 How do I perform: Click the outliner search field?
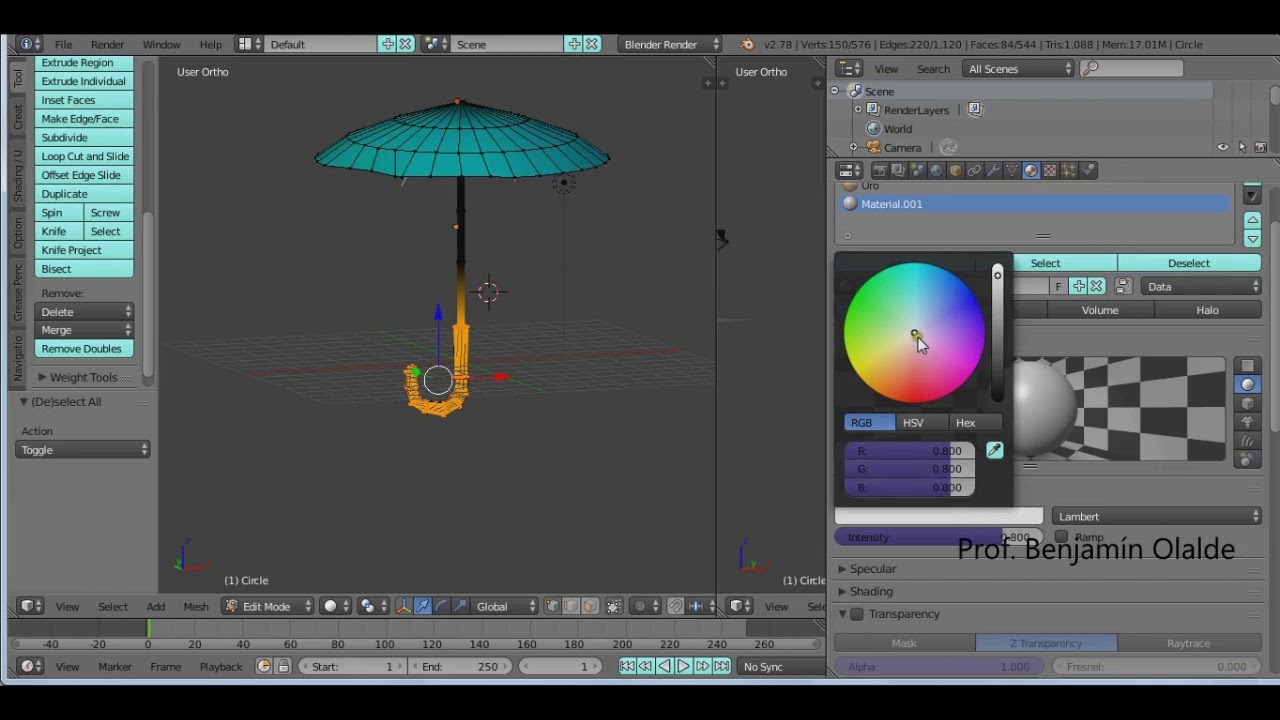pyautogui.click(x=1132, y=69)
